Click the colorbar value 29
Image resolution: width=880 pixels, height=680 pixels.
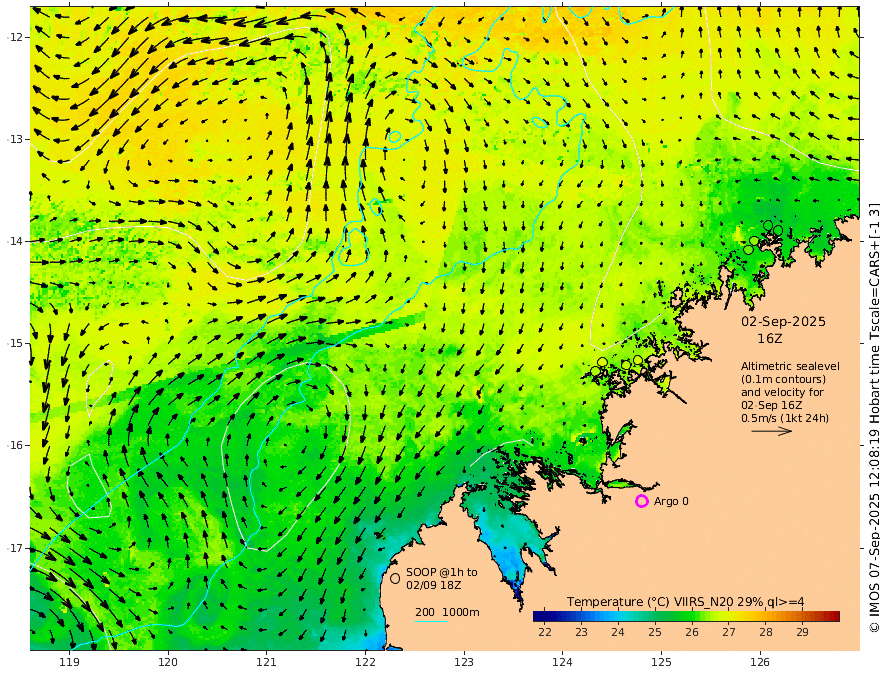803,632
